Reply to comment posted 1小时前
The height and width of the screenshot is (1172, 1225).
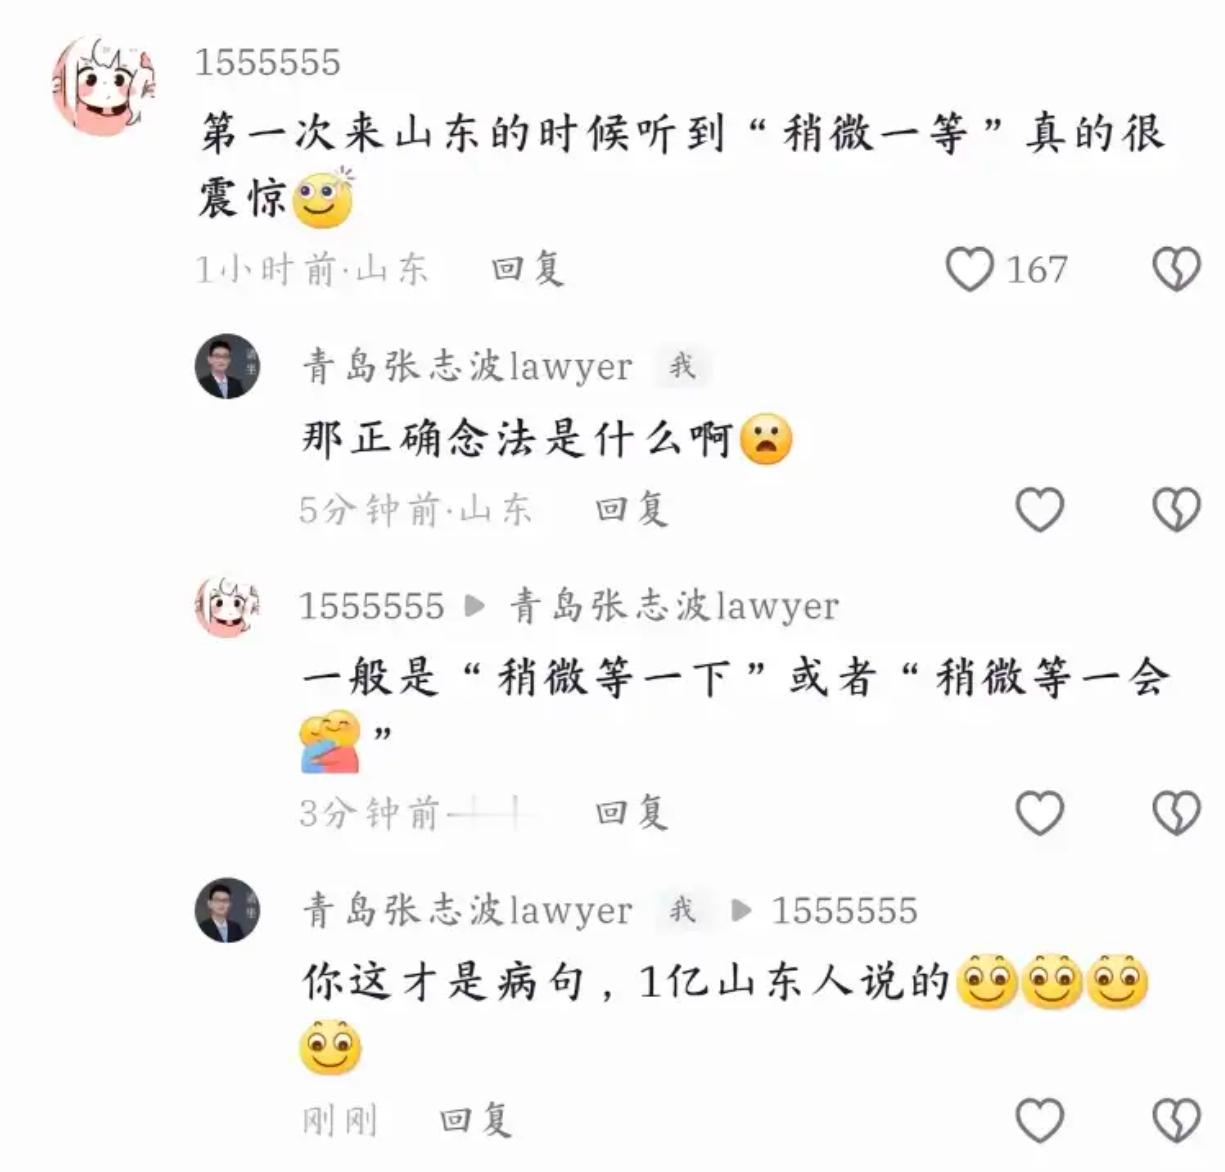pyautogui.click(x=528, y=268)
